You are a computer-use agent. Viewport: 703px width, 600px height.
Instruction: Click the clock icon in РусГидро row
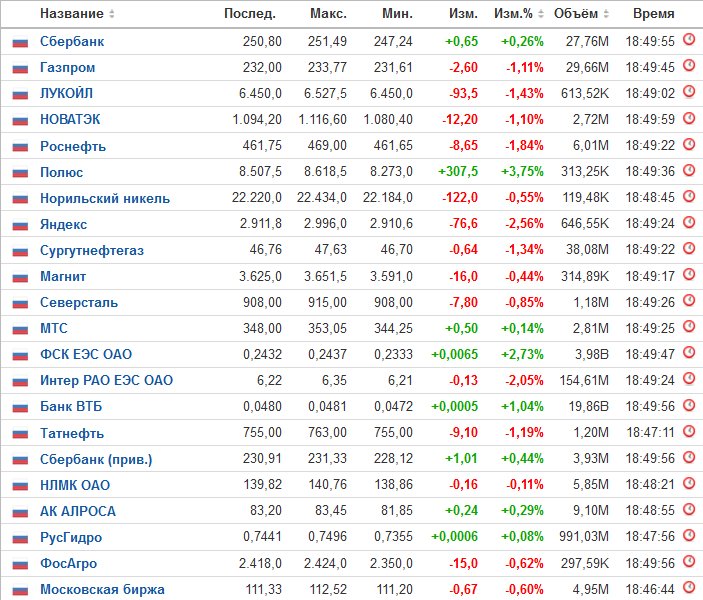[689, 535]
